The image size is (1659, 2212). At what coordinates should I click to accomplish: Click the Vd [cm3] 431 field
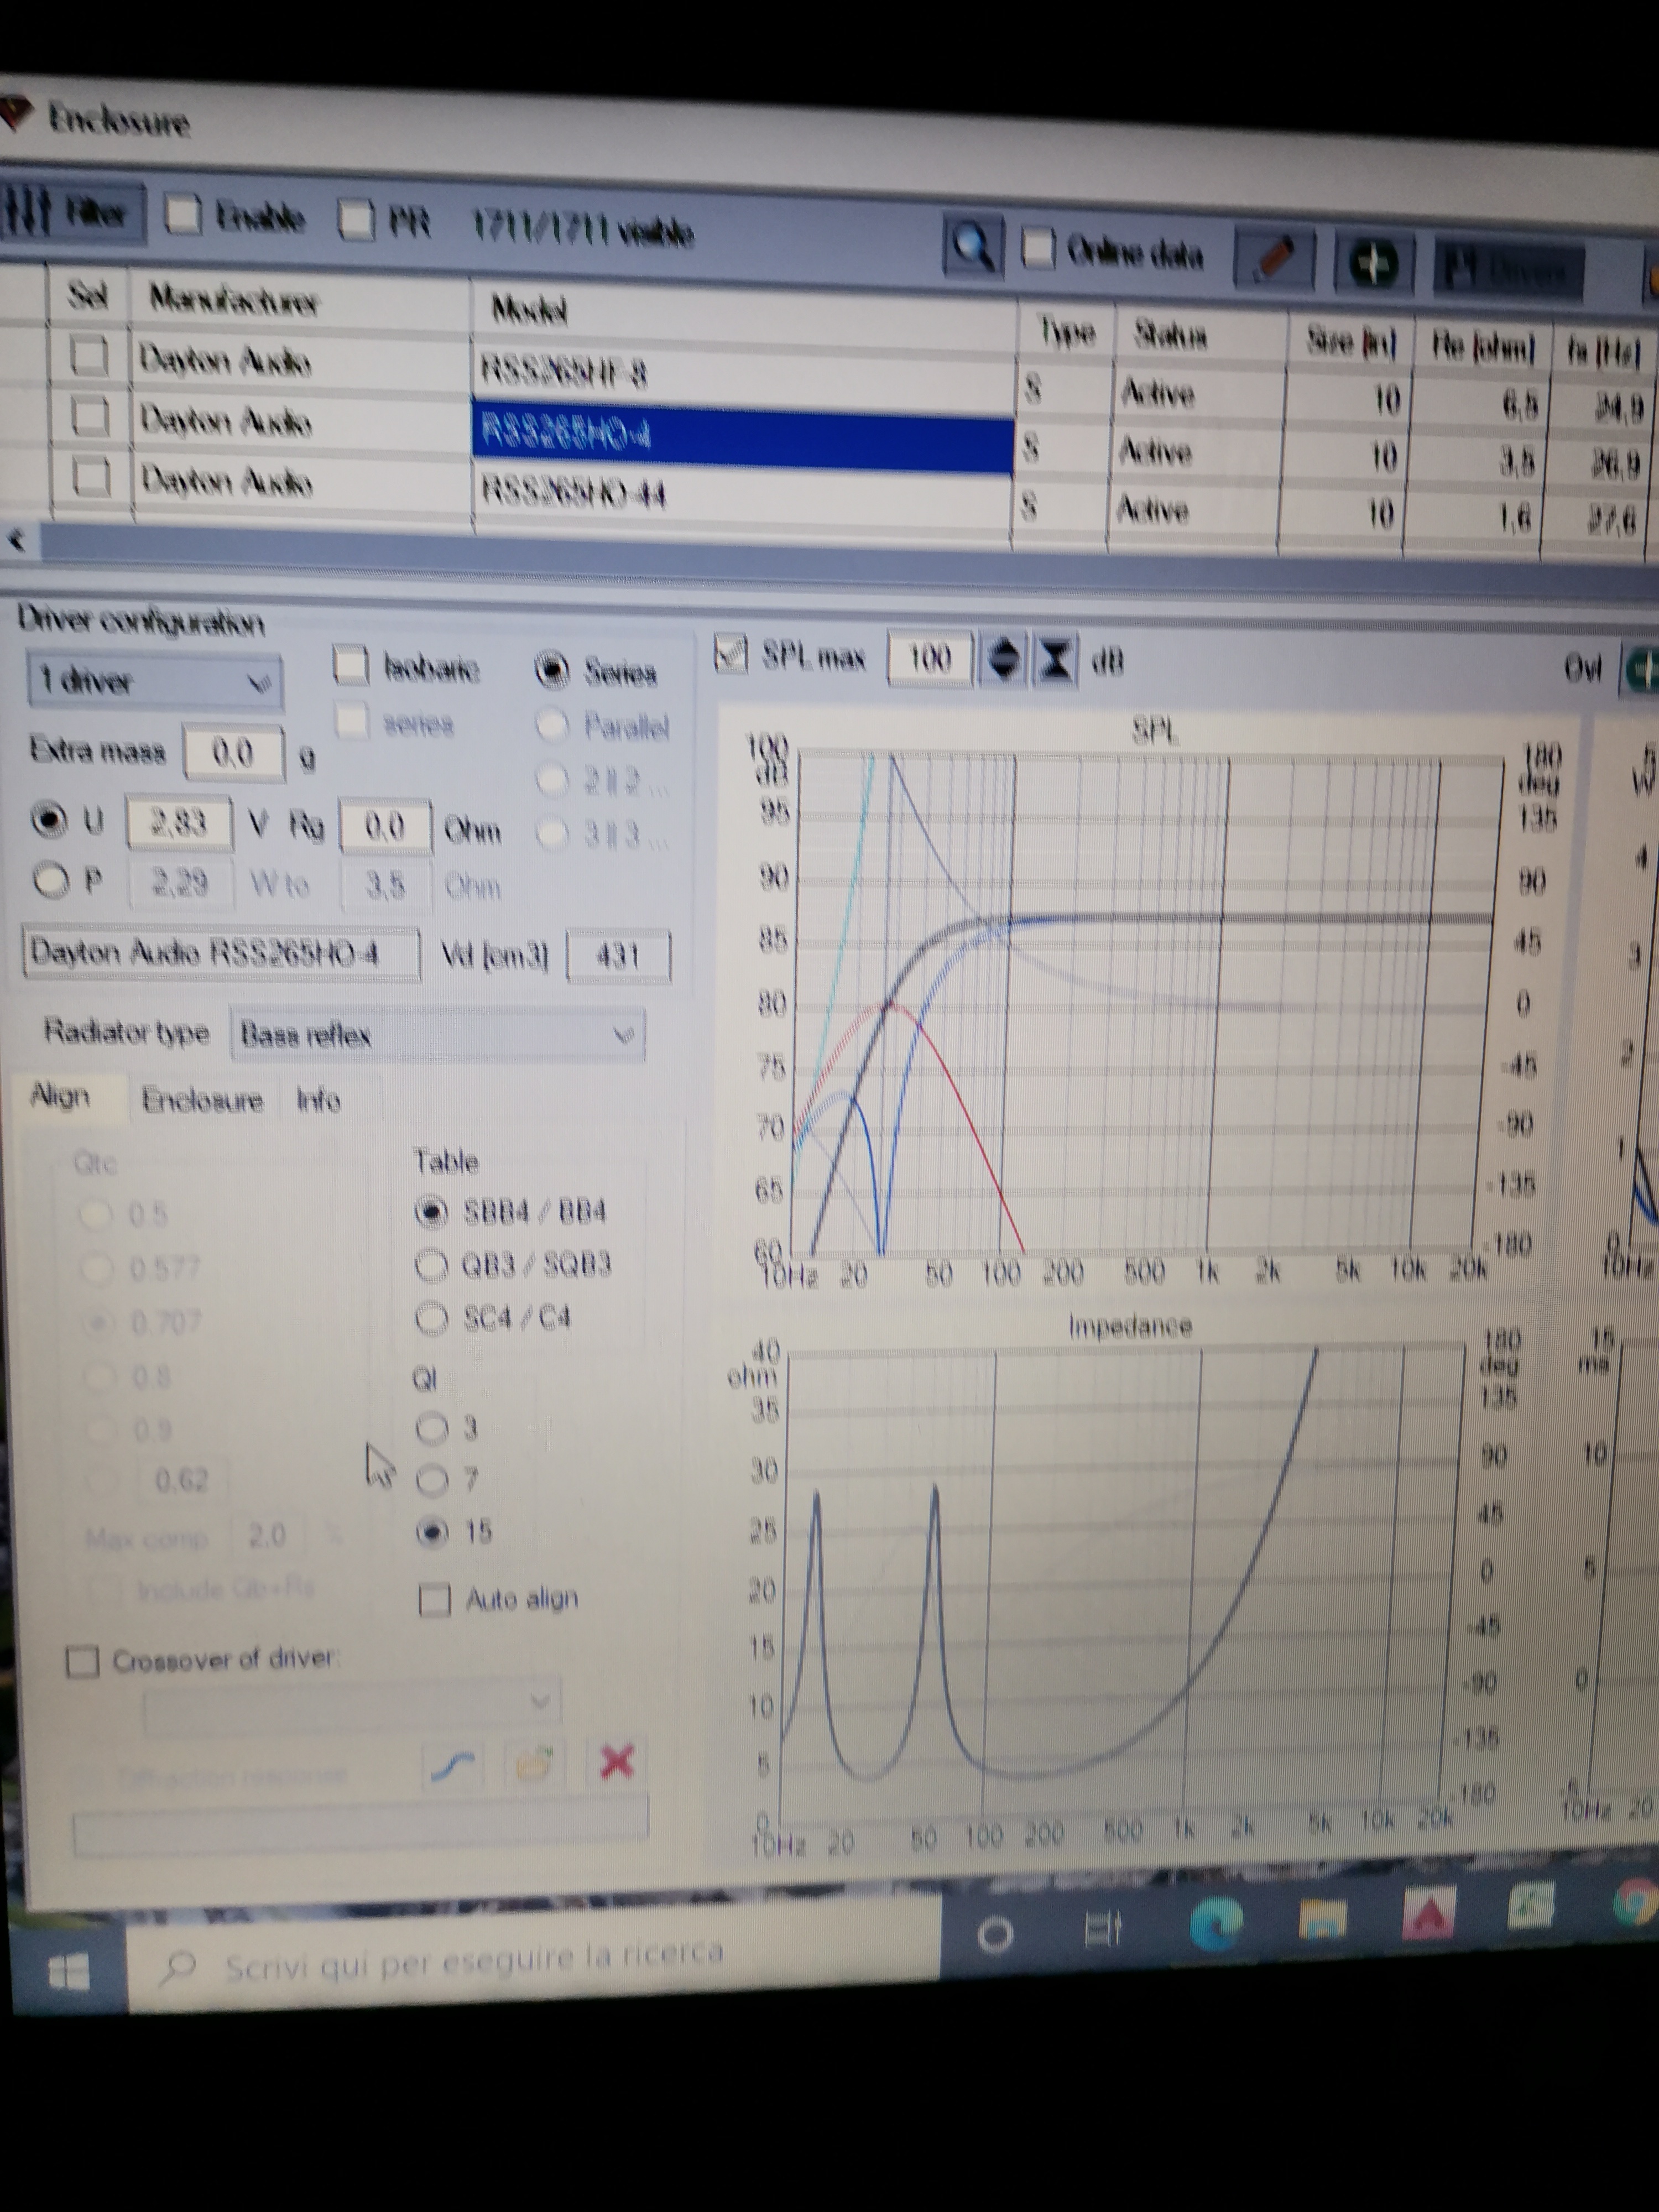point(618,956)
